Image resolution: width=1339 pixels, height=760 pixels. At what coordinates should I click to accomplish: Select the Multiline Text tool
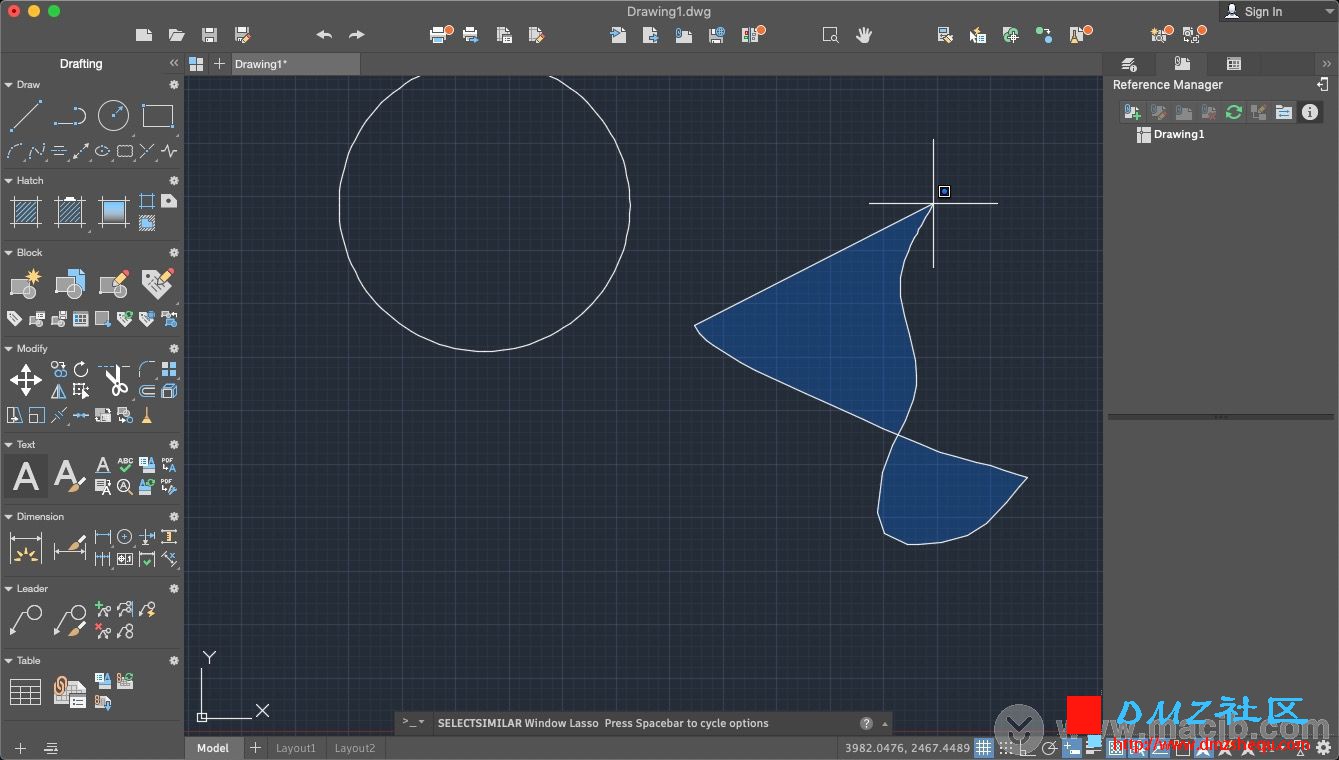(x=25, y=476)
